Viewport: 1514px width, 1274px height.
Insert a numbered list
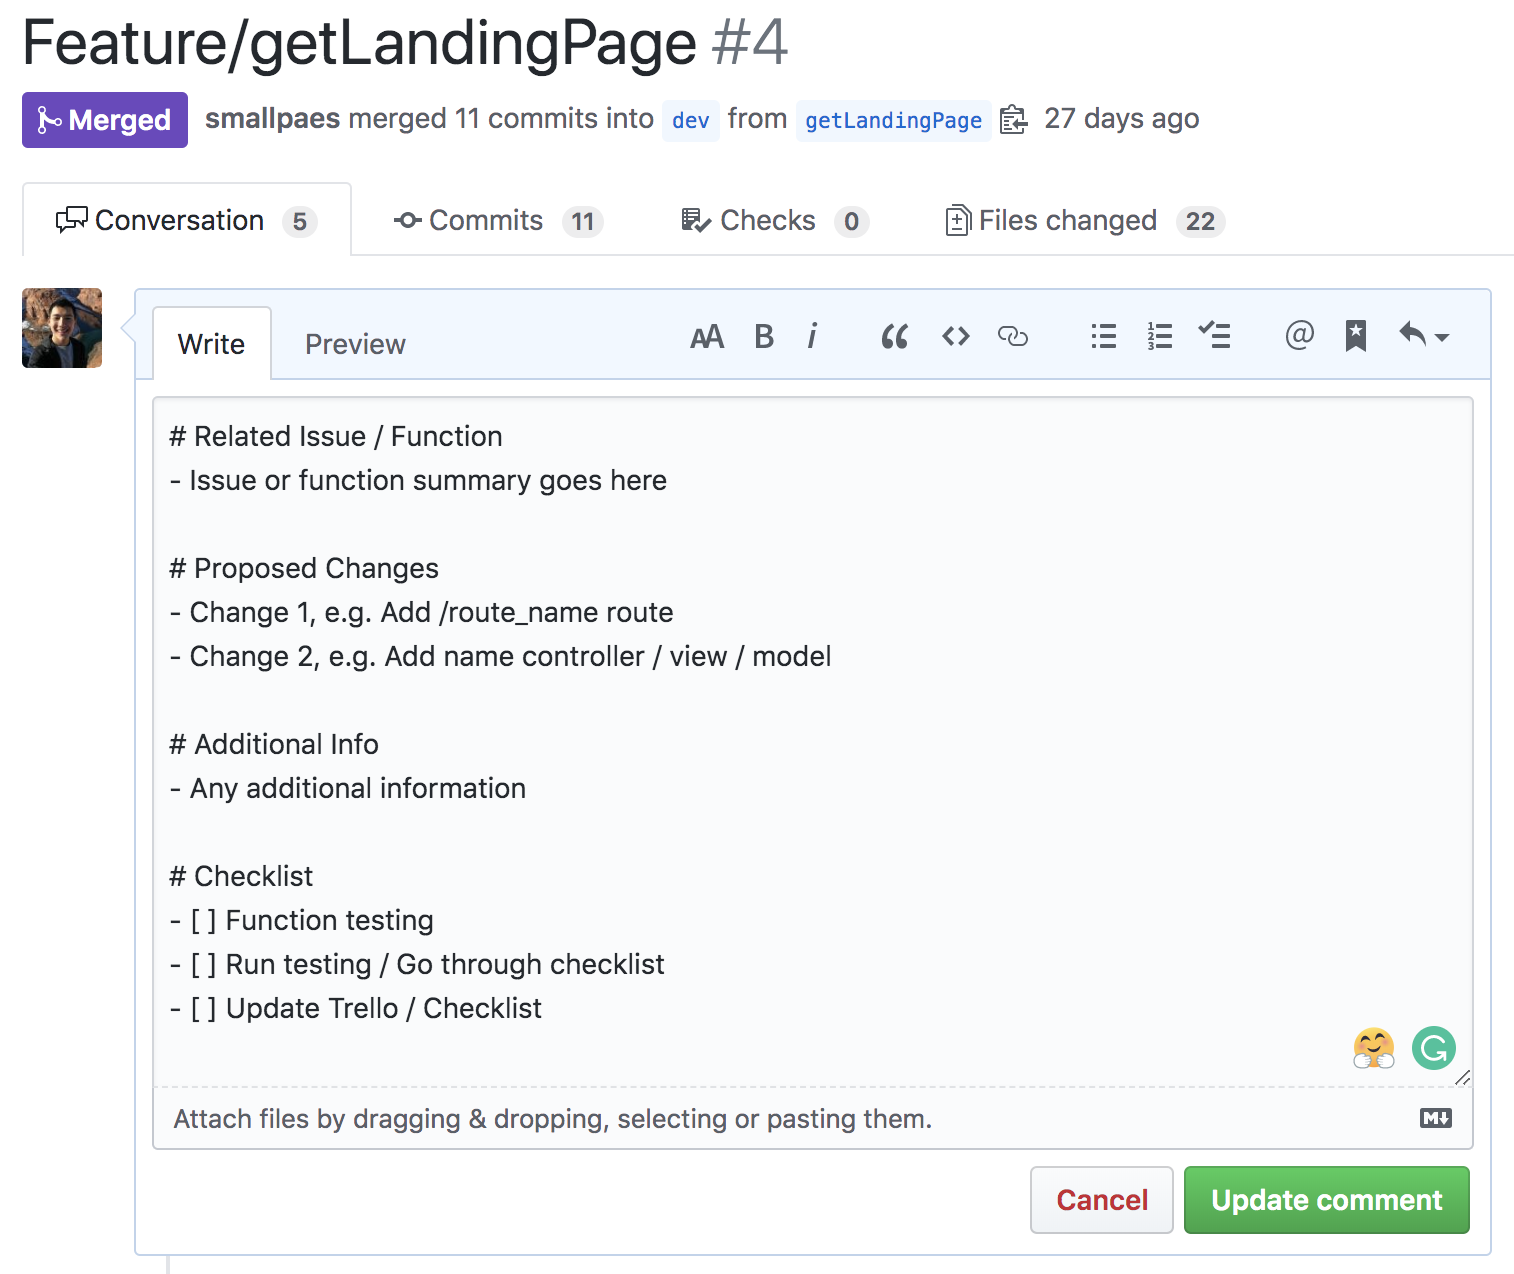click(1160, 336)
